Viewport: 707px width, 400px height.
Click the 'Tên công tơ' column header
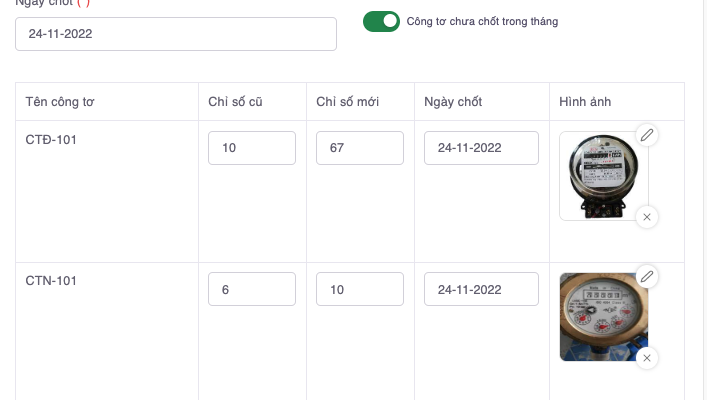point(60,102)
